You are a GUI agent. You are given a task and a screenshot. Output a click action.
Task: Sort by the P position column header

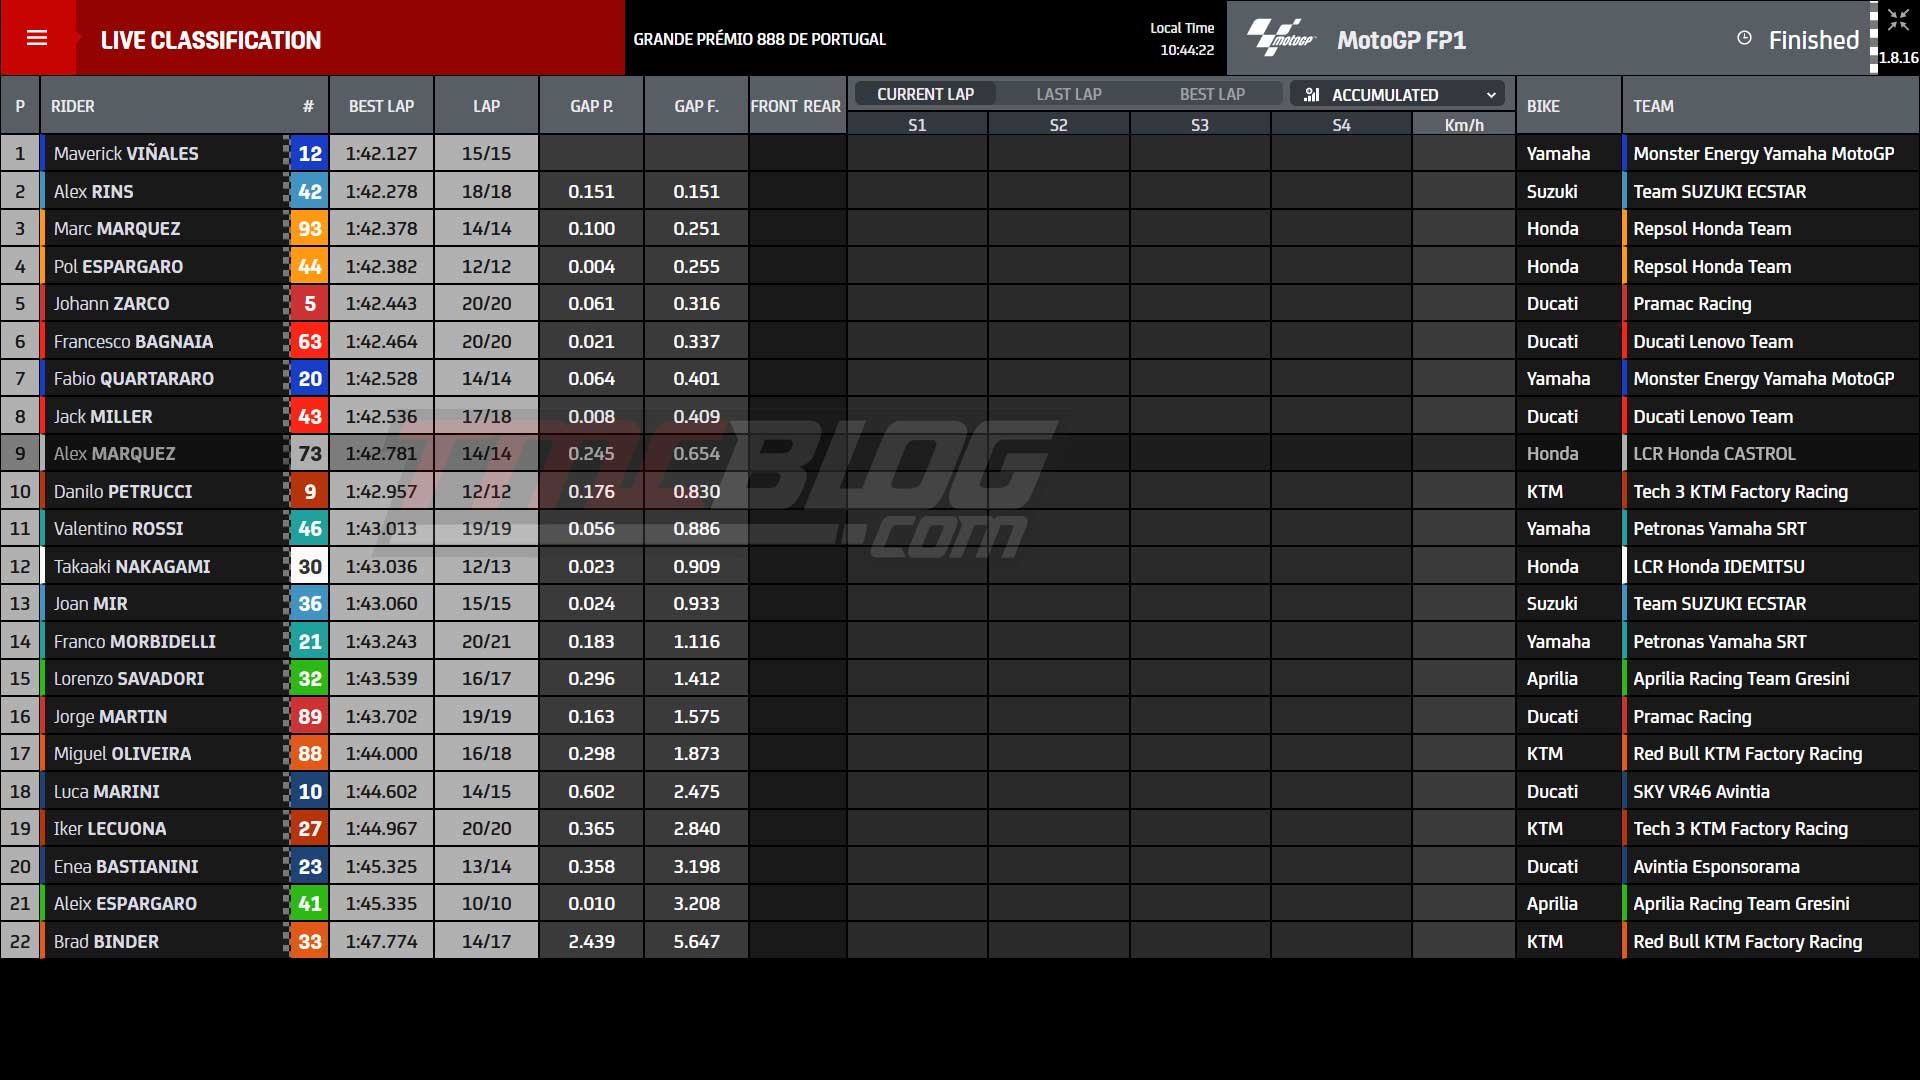pos(20,106)
